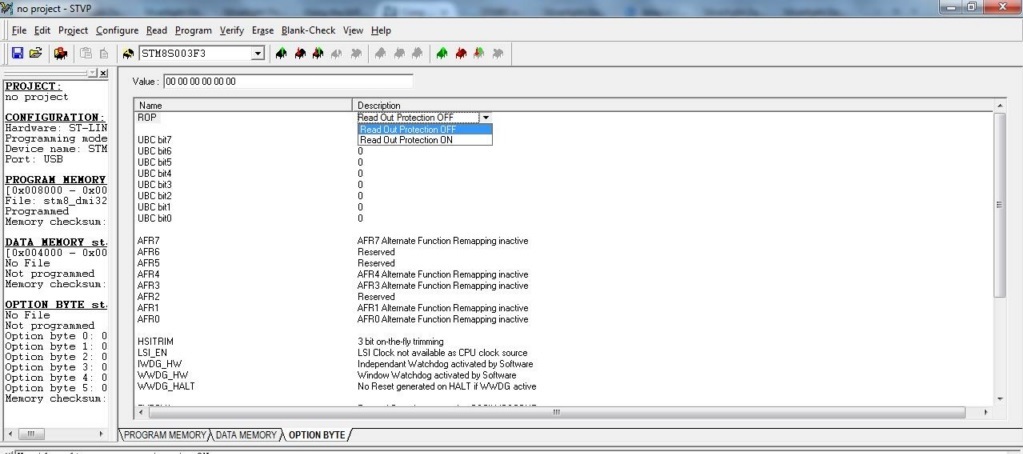Click the greyed clipboard paste icon
The width and height of the screenshot is (1023, 454).
click(85, 53)
